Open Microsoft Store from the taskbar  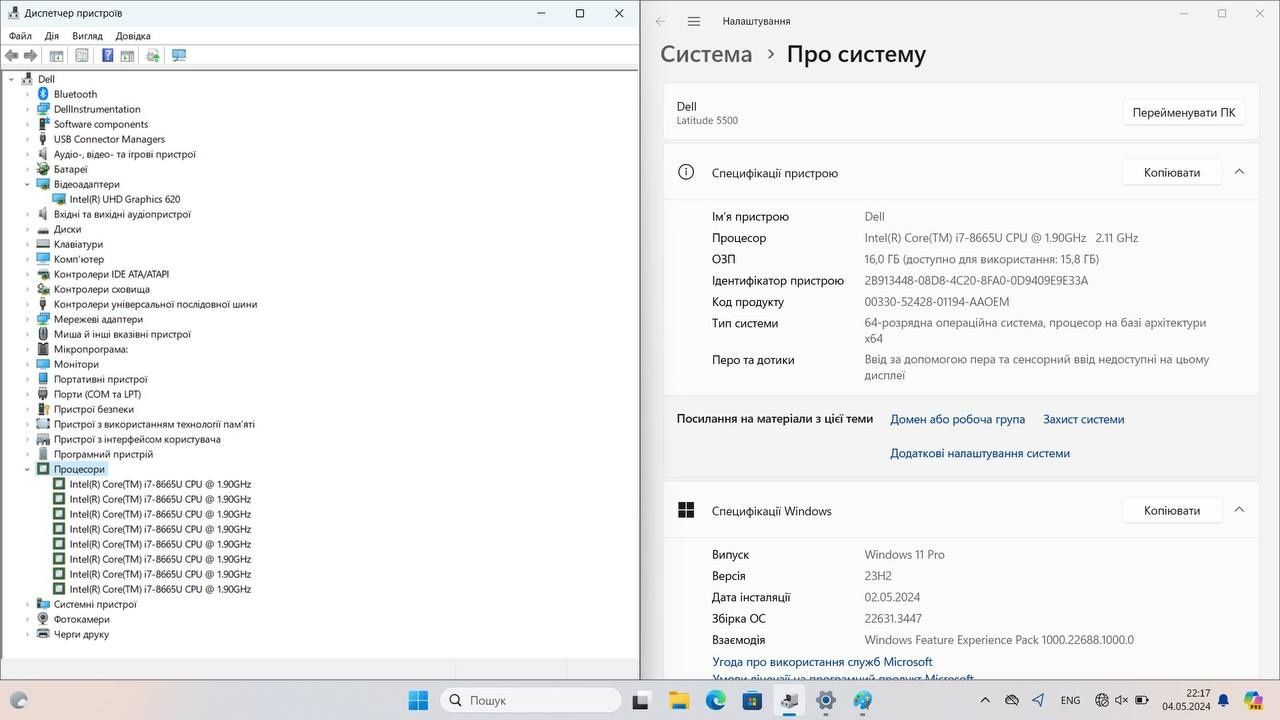coord(752,700)
